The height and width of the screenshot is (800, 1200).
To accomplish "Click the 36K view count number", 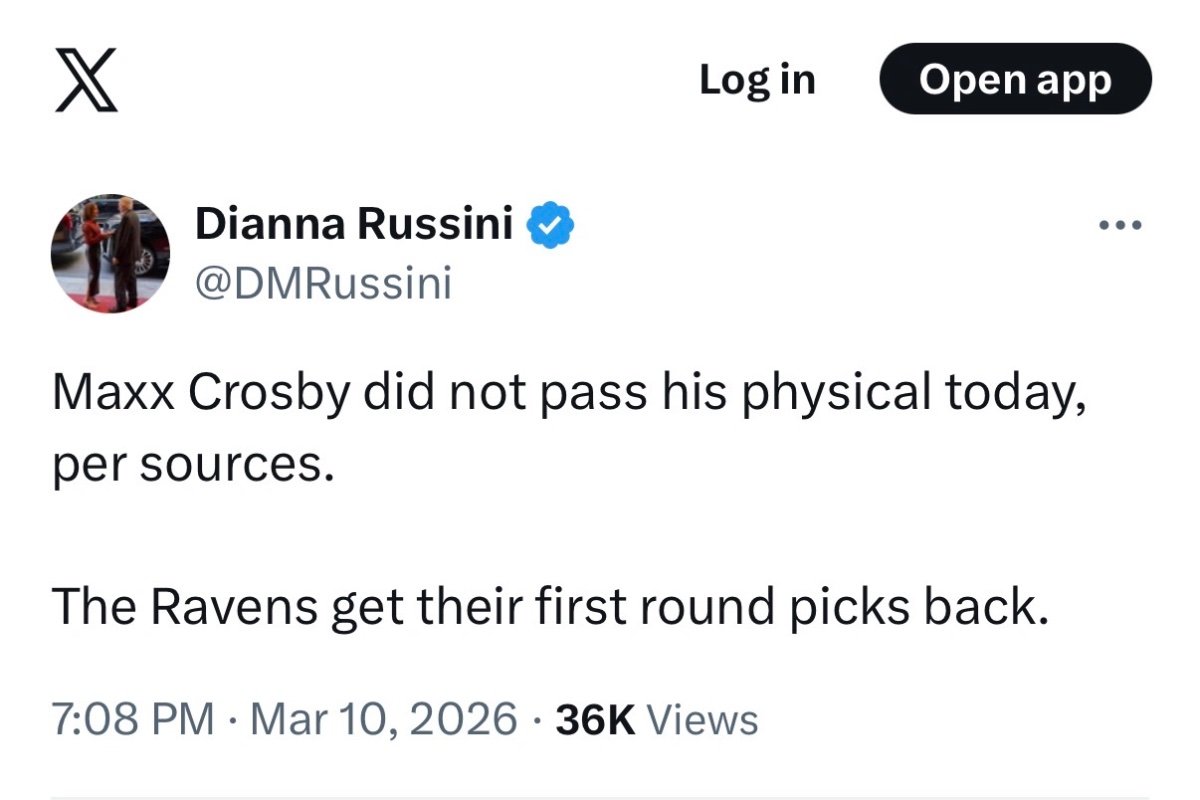I will (595, 719).
